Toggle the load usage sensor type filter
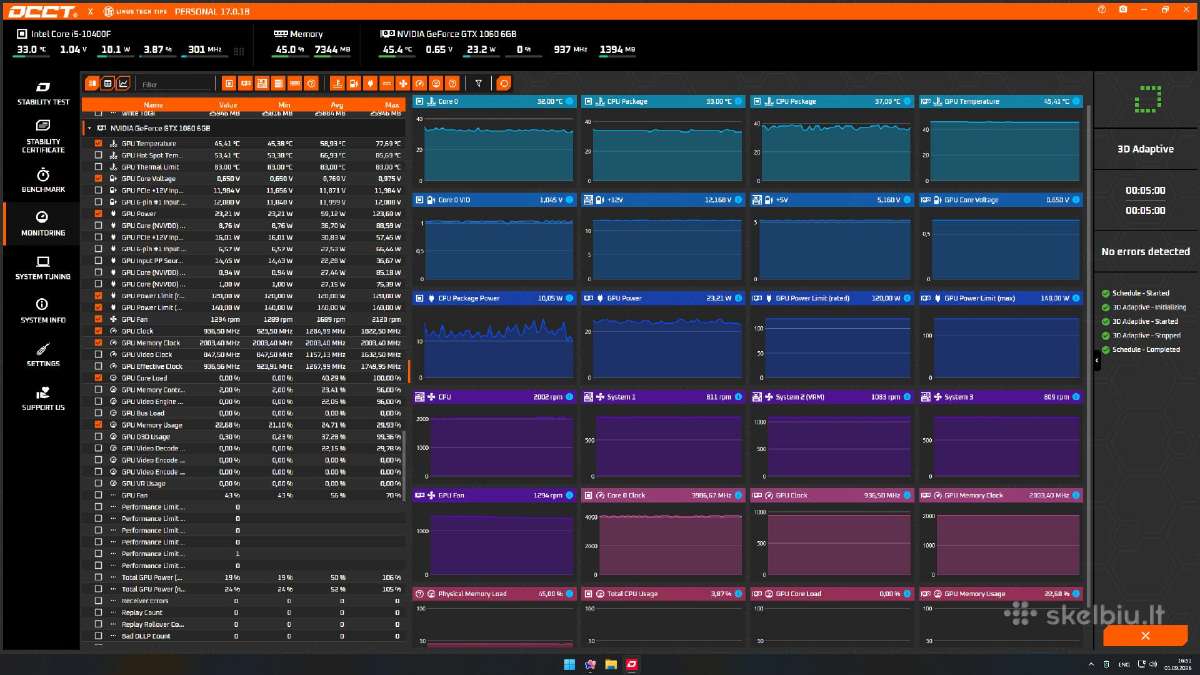This screenshot has height=675, width=1200. click(436, 84)
